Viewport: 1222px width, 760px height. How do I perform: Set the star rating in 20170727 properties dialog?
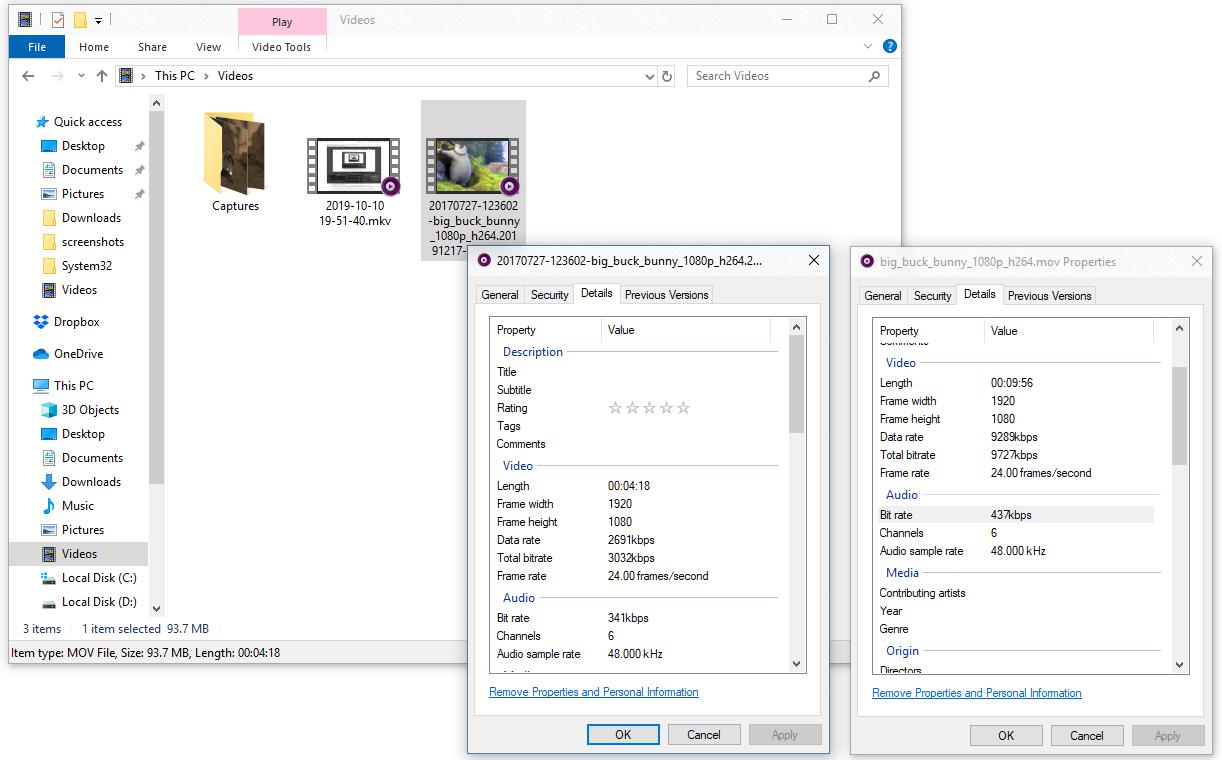click(x=649, y=408)
